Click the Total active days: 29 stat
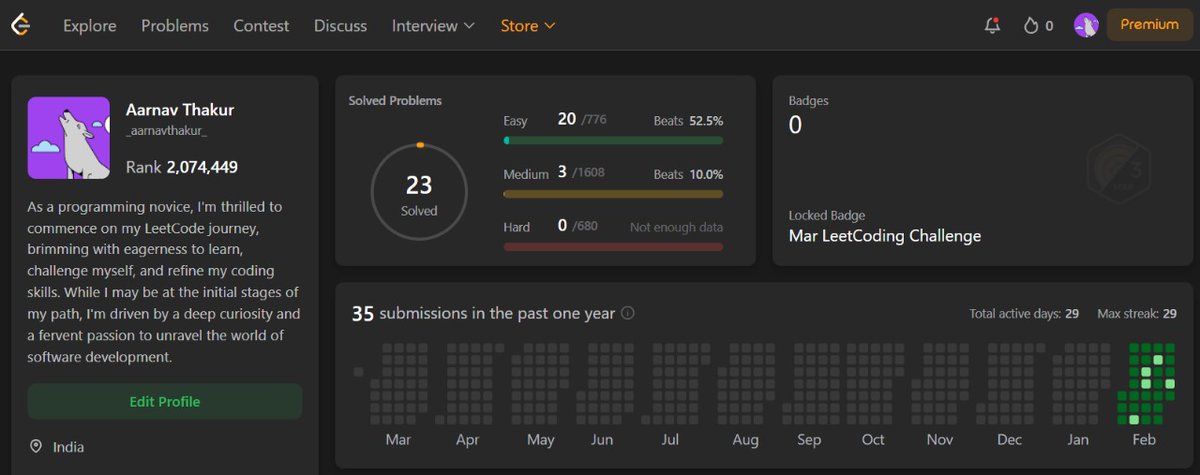The width and height of the screenshot is (1200, 475). 1024,314
